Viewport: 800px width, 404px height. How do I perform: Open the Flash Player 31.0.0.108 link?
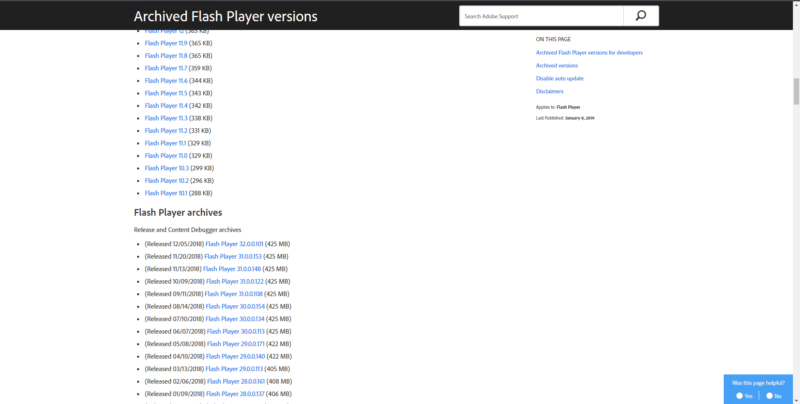234,294
